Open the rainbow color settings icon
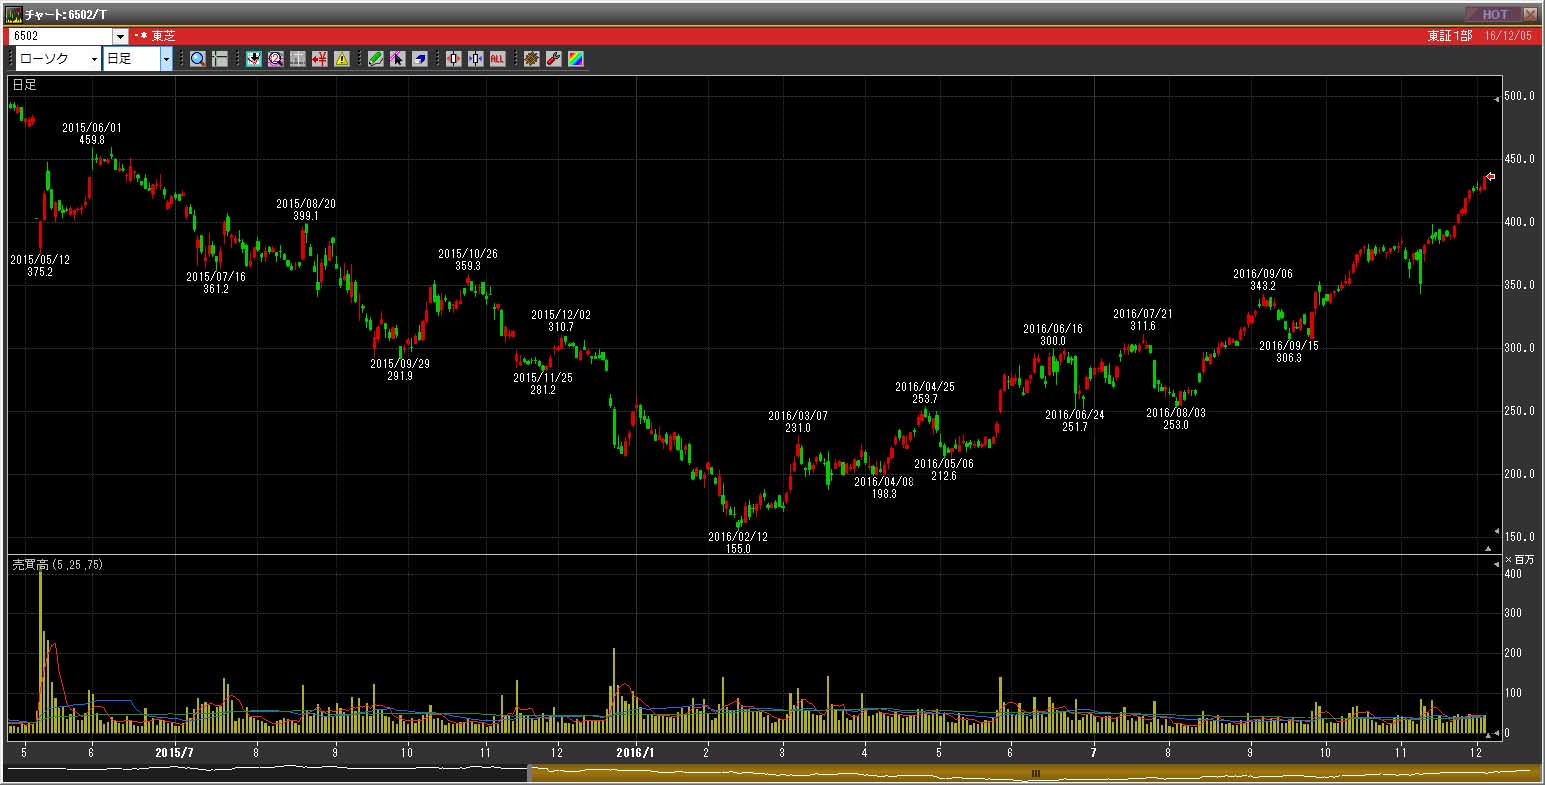This screenshot has width=1545, height=785. tap(575, 59)
